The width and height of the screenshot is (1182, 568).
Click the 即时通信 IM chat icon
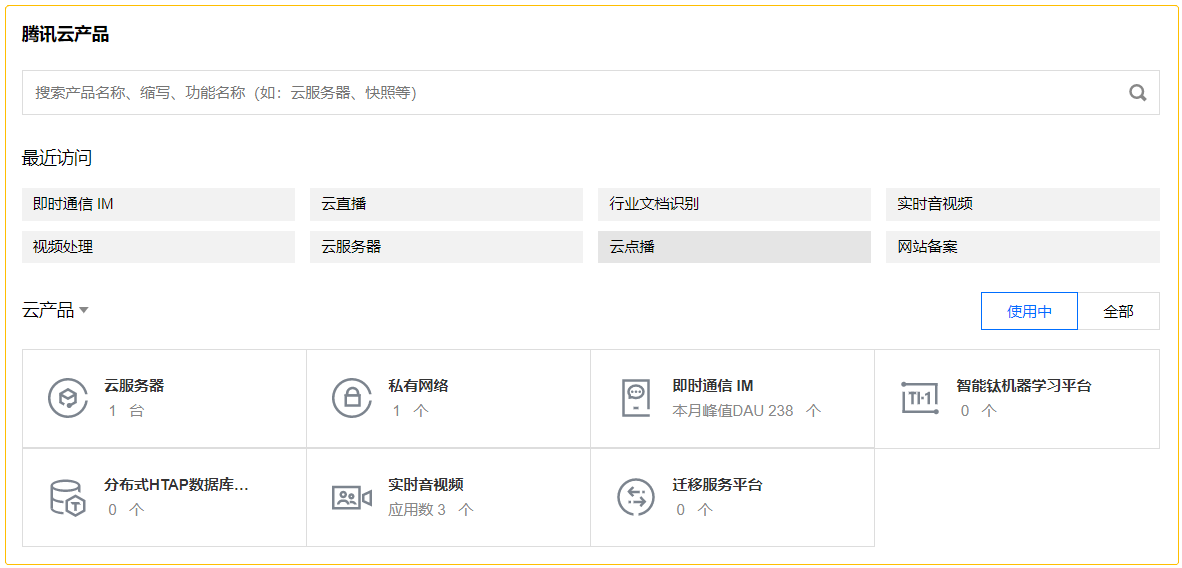(x=635, y=398)
